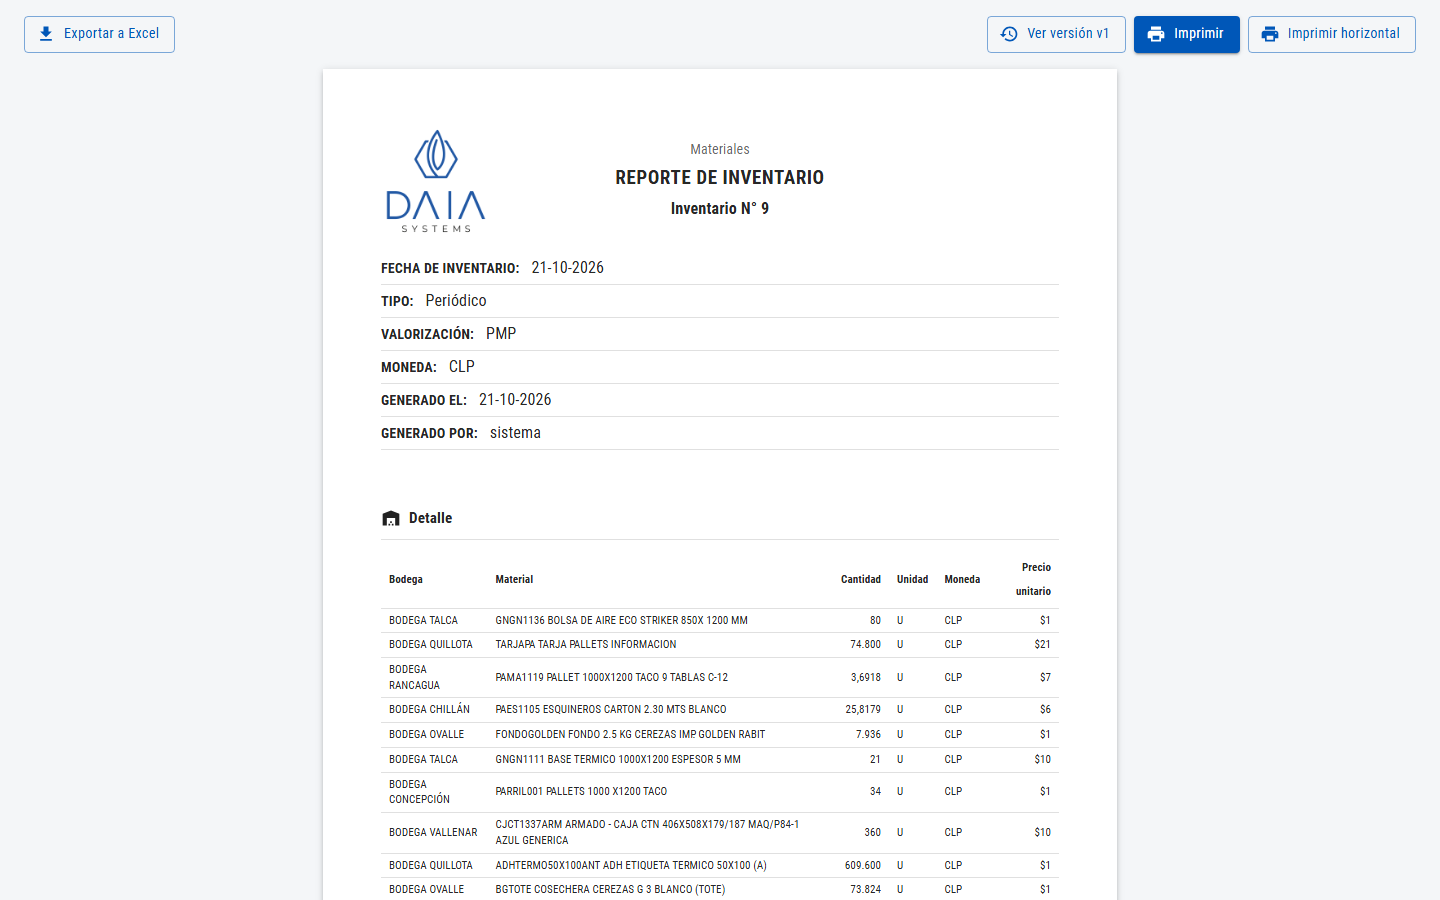
Task: Click the Materiales label above the title
Action: coord(720,149)
